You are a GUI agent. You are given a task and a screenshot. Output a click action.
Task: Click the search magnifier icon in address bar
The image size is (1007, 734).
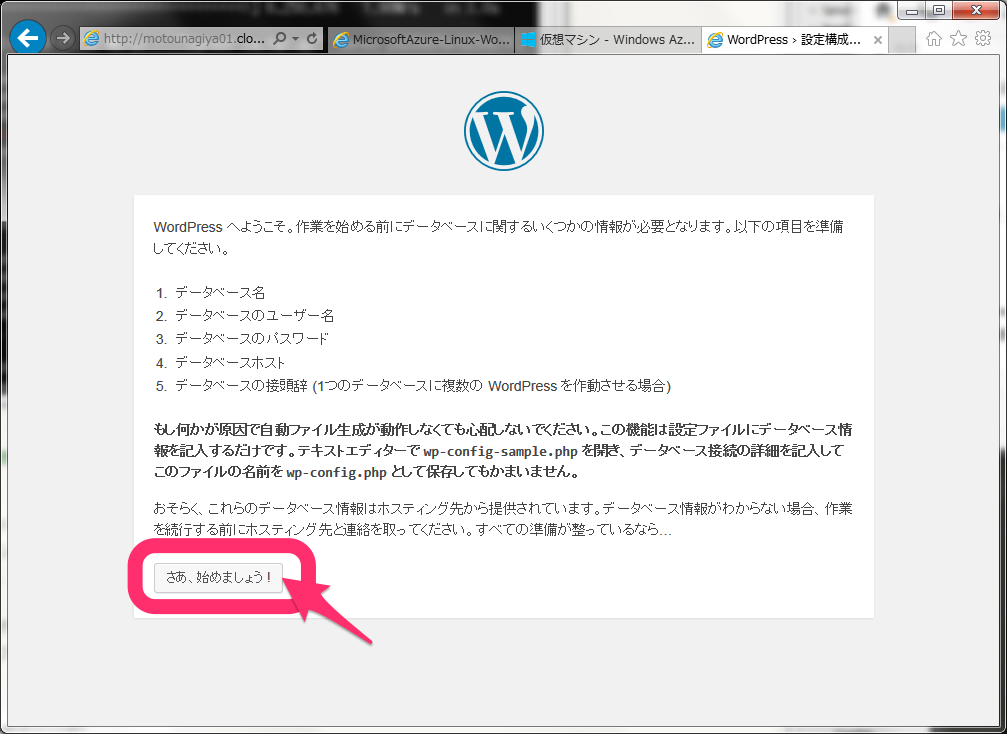coord(279,39)
